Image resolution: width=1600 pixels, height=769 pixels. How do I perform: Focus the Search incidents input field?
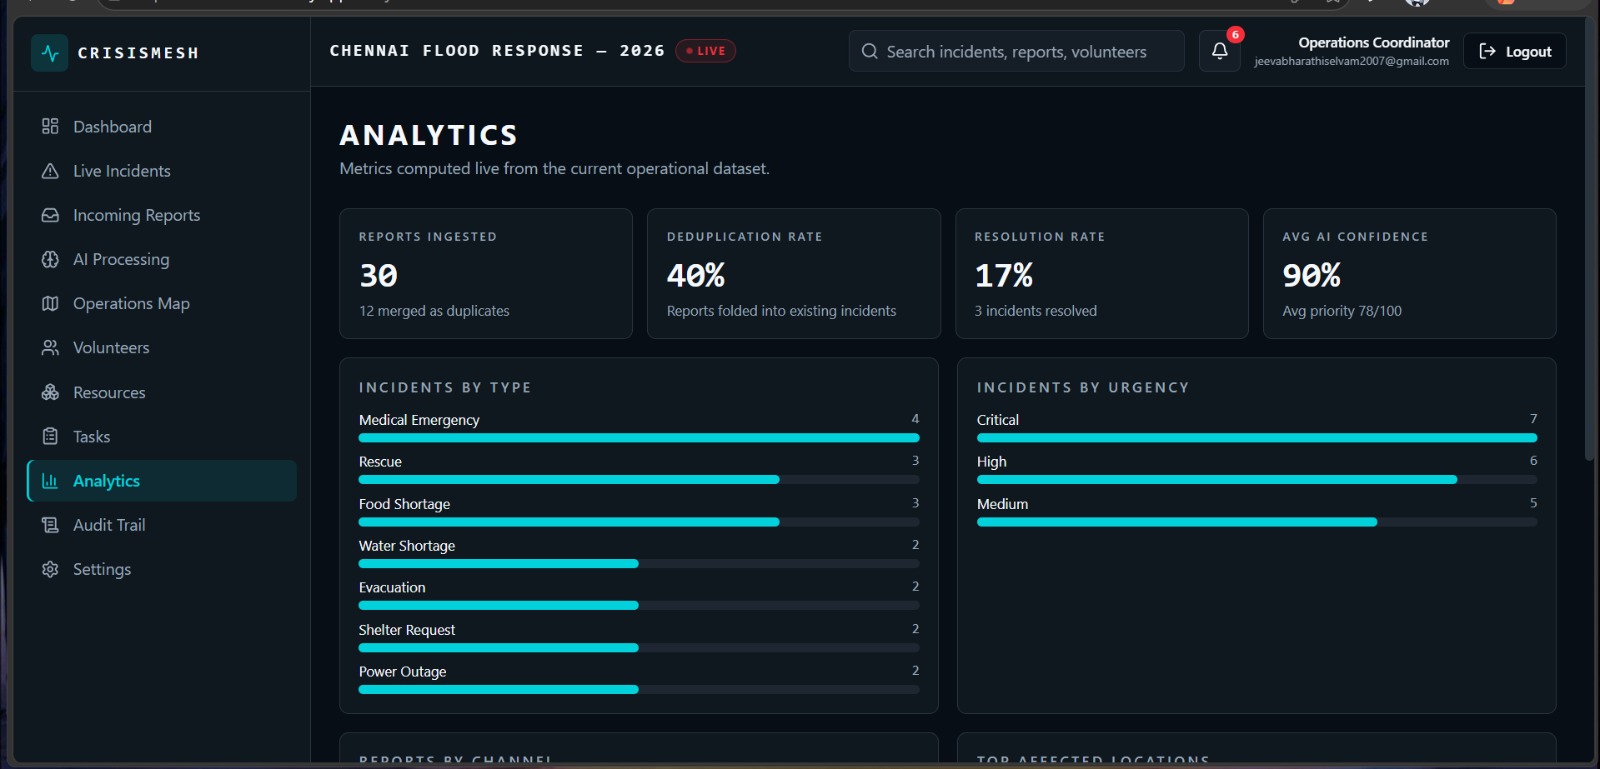[1017, 51]
